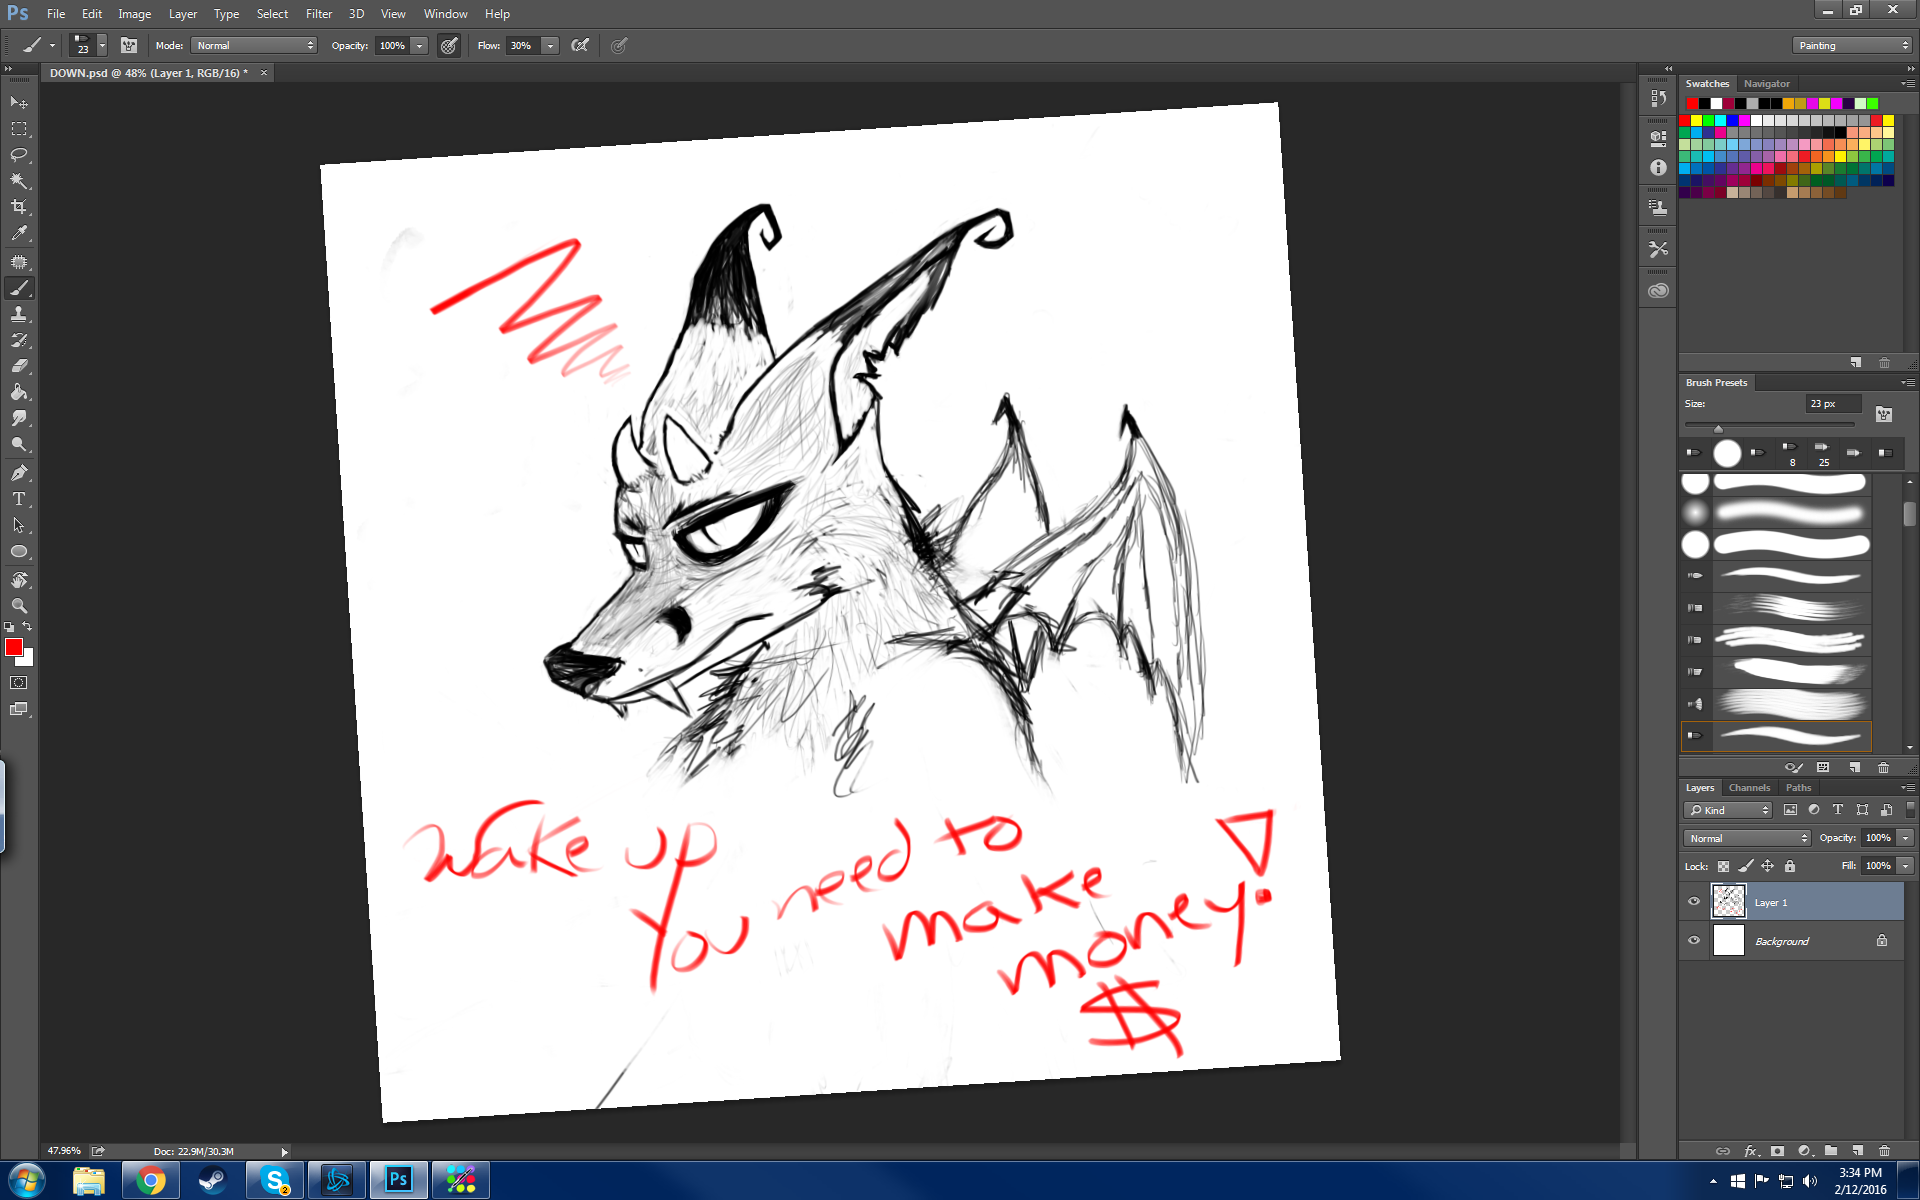Select the Eraser tool
Screen dimensions: 1920x1200
click(19, 366)
